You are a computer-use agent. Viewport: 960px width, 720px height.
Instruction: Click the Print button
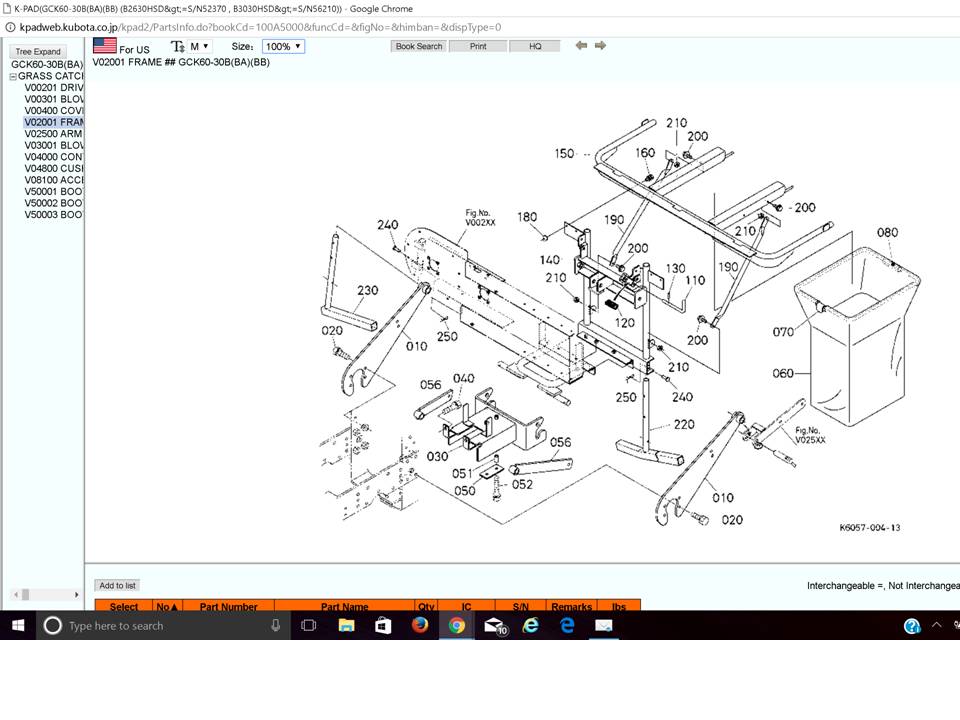[478, 46]
